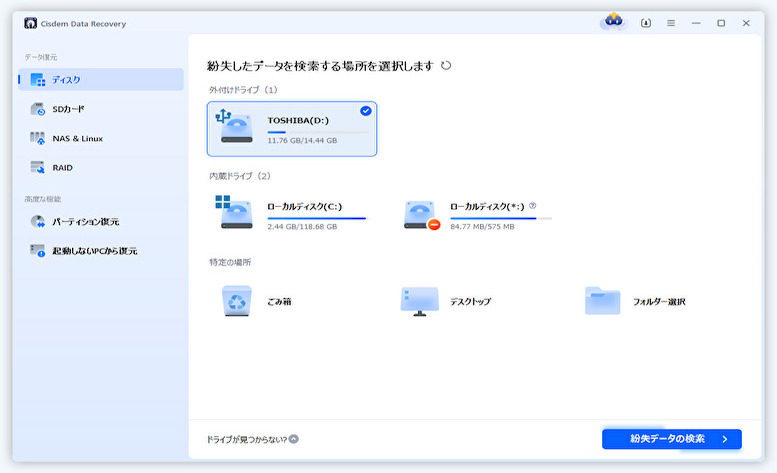
Task: Click the local disk (C:) Windows drive icon
Action: point(235,213)
